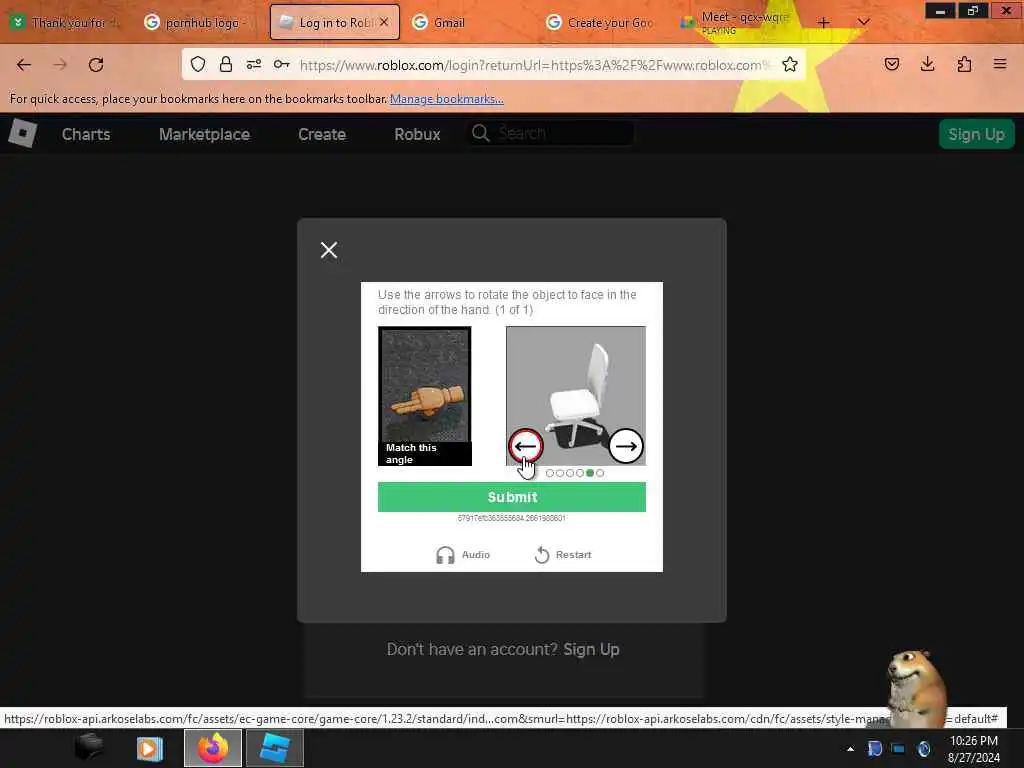This screenshot has width=1024, height=768.
Task: Go back in browser history
Action: point(24,65)
